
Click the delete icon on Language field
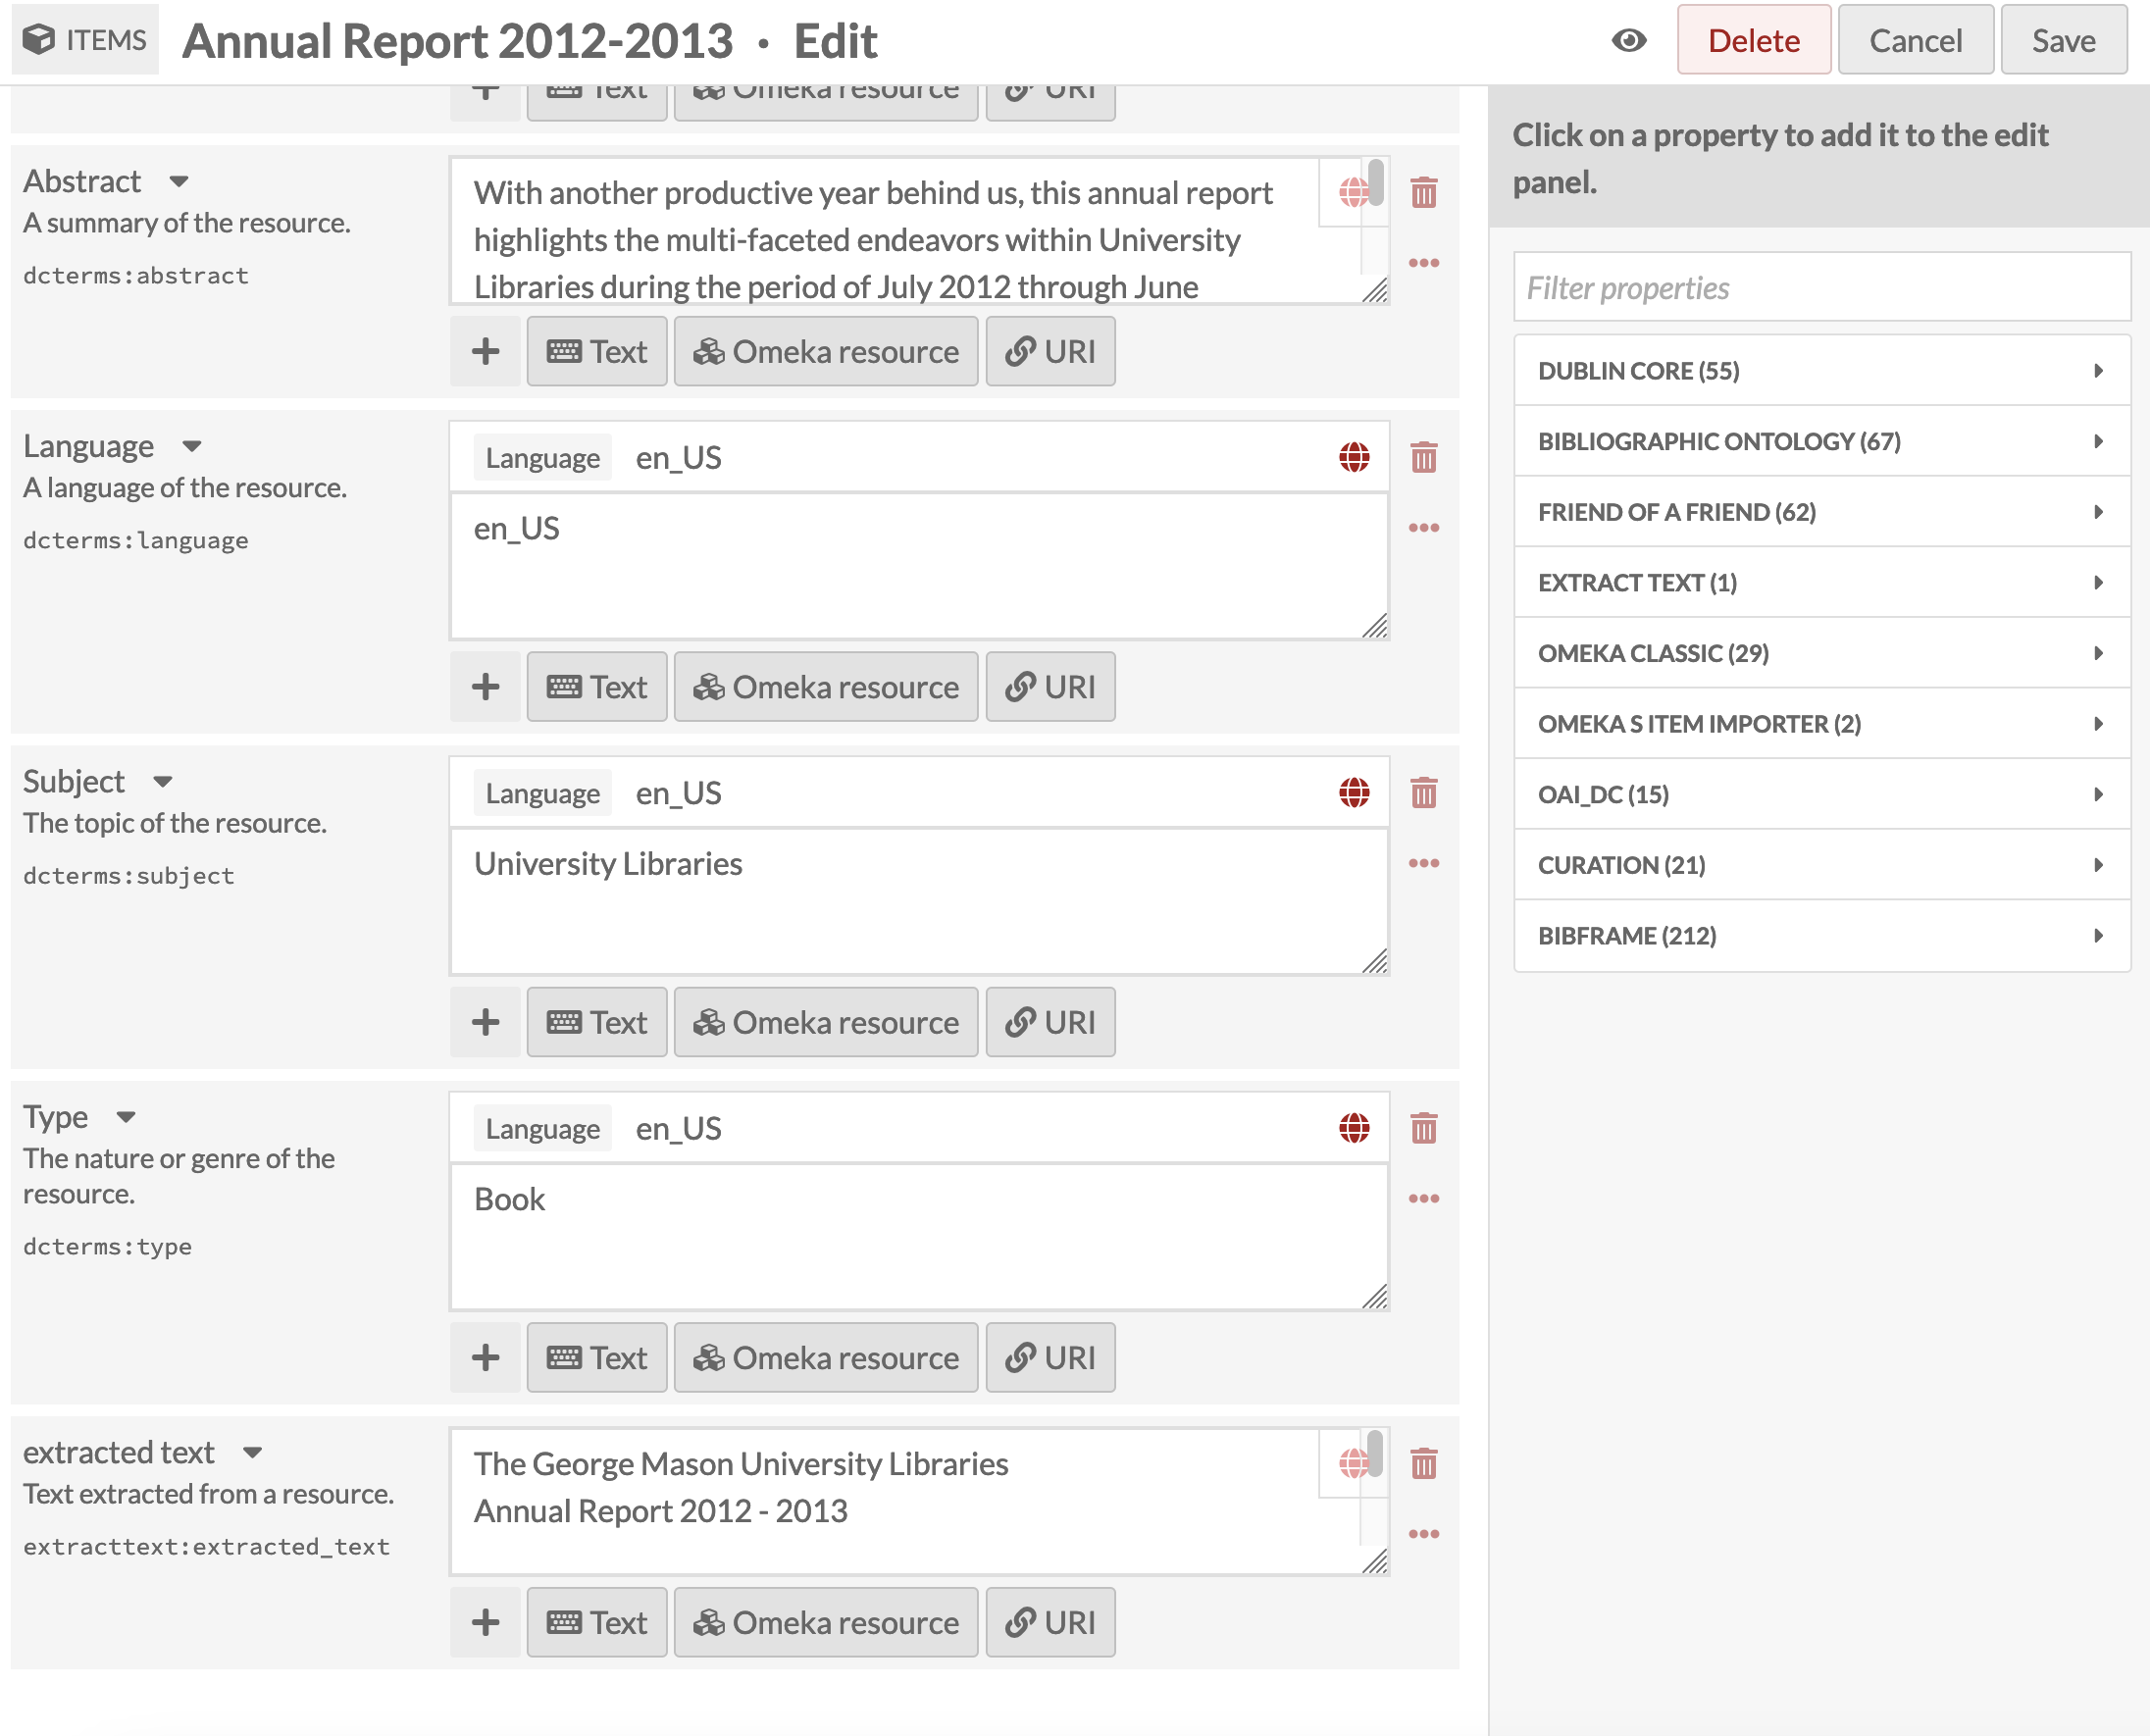(1426, 457)
